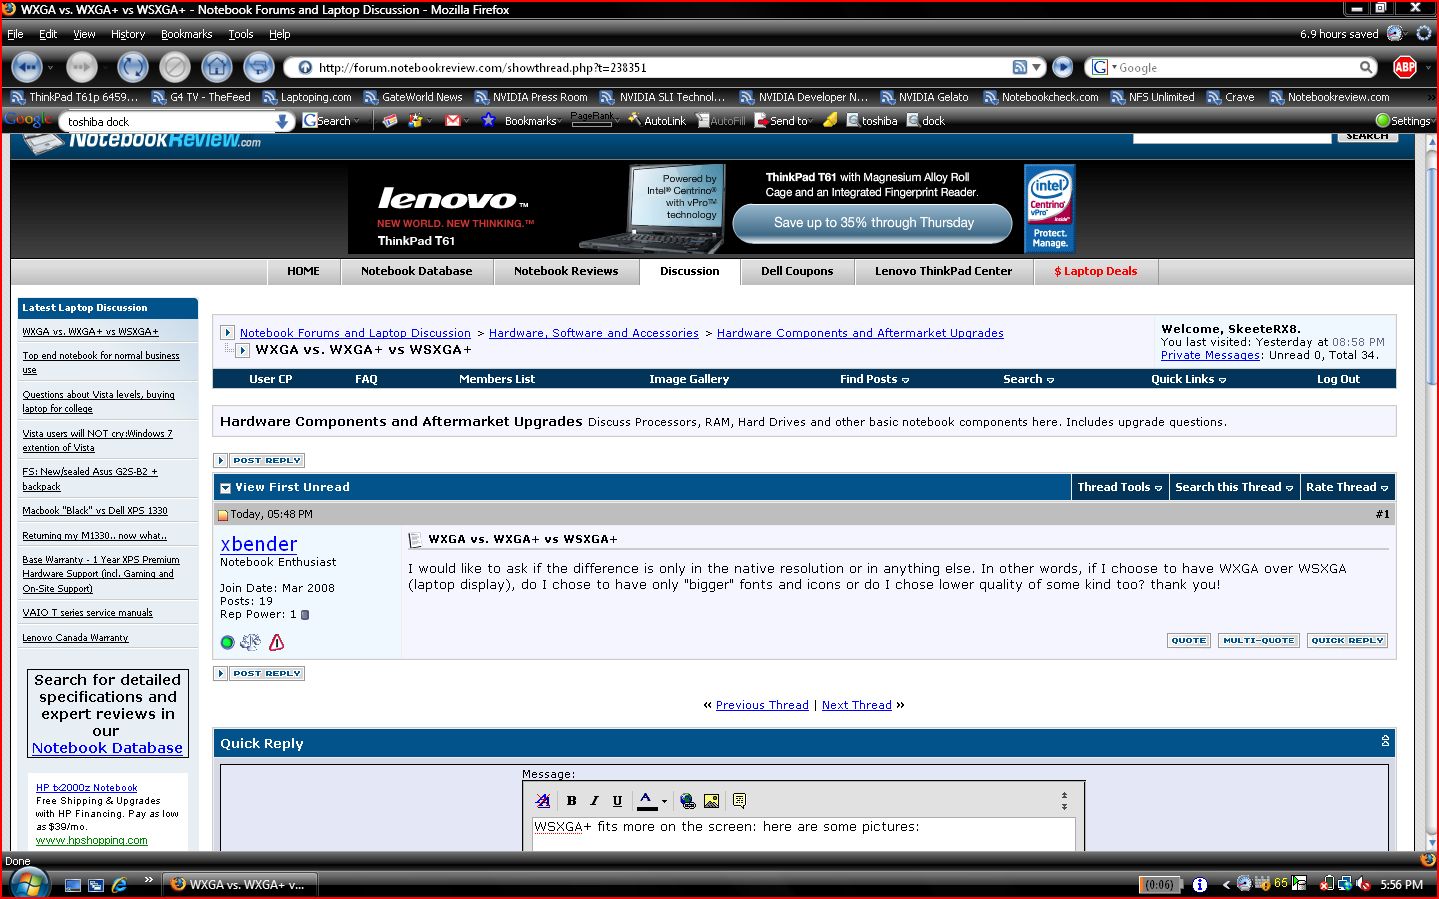Click the reputation scales icon under xbender
Screen dimensions: 1439x899
click(250, 642)
